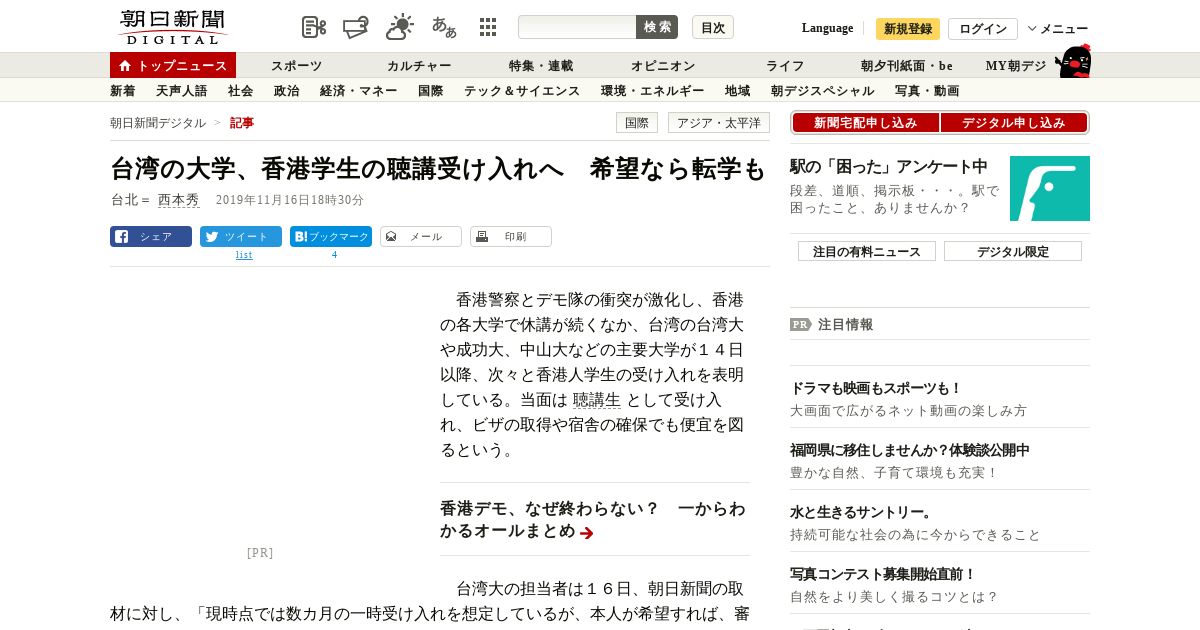Open 香港デモ、なぜ終わらない？ summary link

point(593,519)
